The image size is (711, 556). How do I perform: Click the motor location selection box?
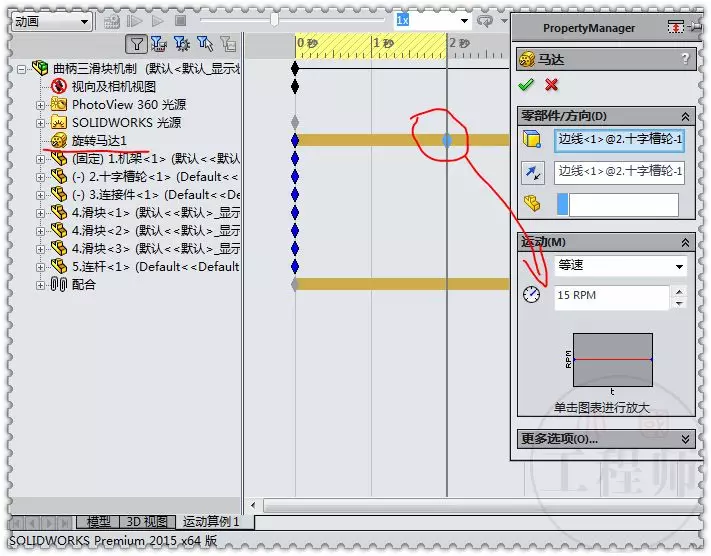coord(619,140)
